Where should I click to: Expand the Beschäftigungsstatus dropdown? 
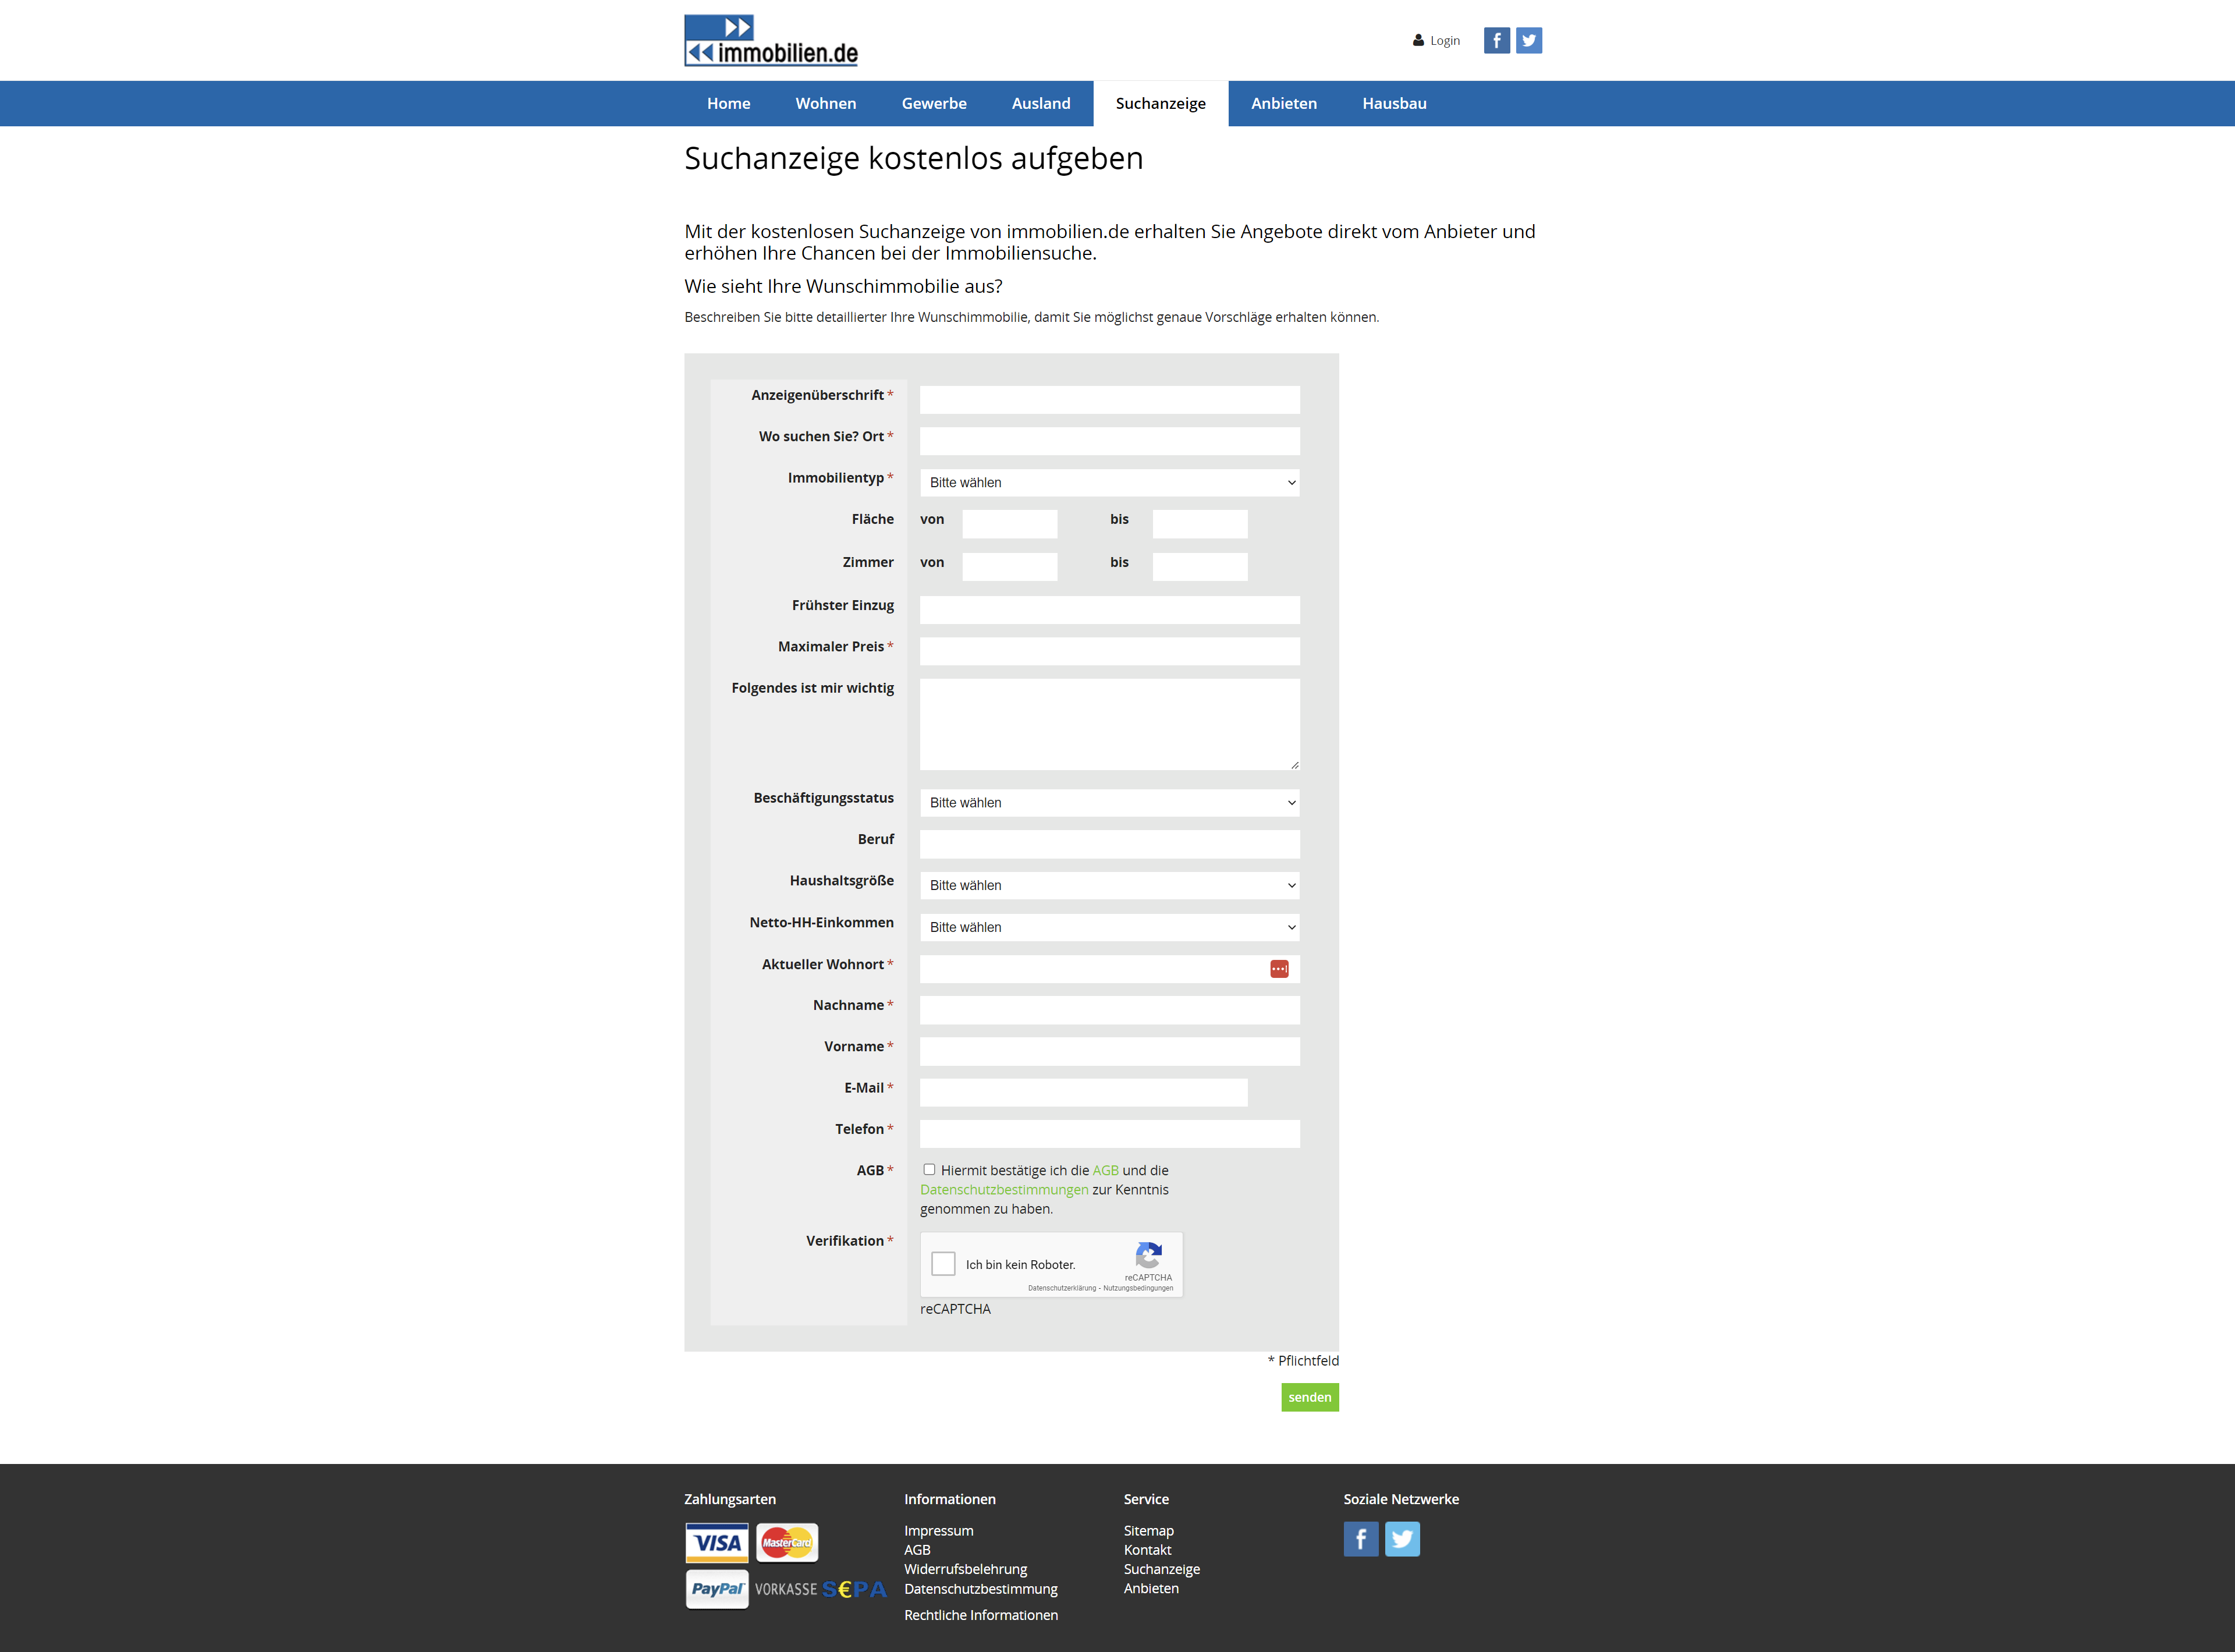[x=1109, y=803]
